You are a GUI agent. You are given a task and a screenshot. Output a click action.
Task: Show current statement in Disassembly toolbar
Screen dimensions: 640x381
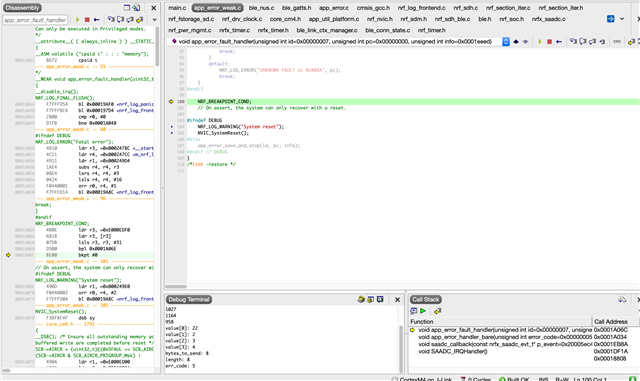point(140,19)
